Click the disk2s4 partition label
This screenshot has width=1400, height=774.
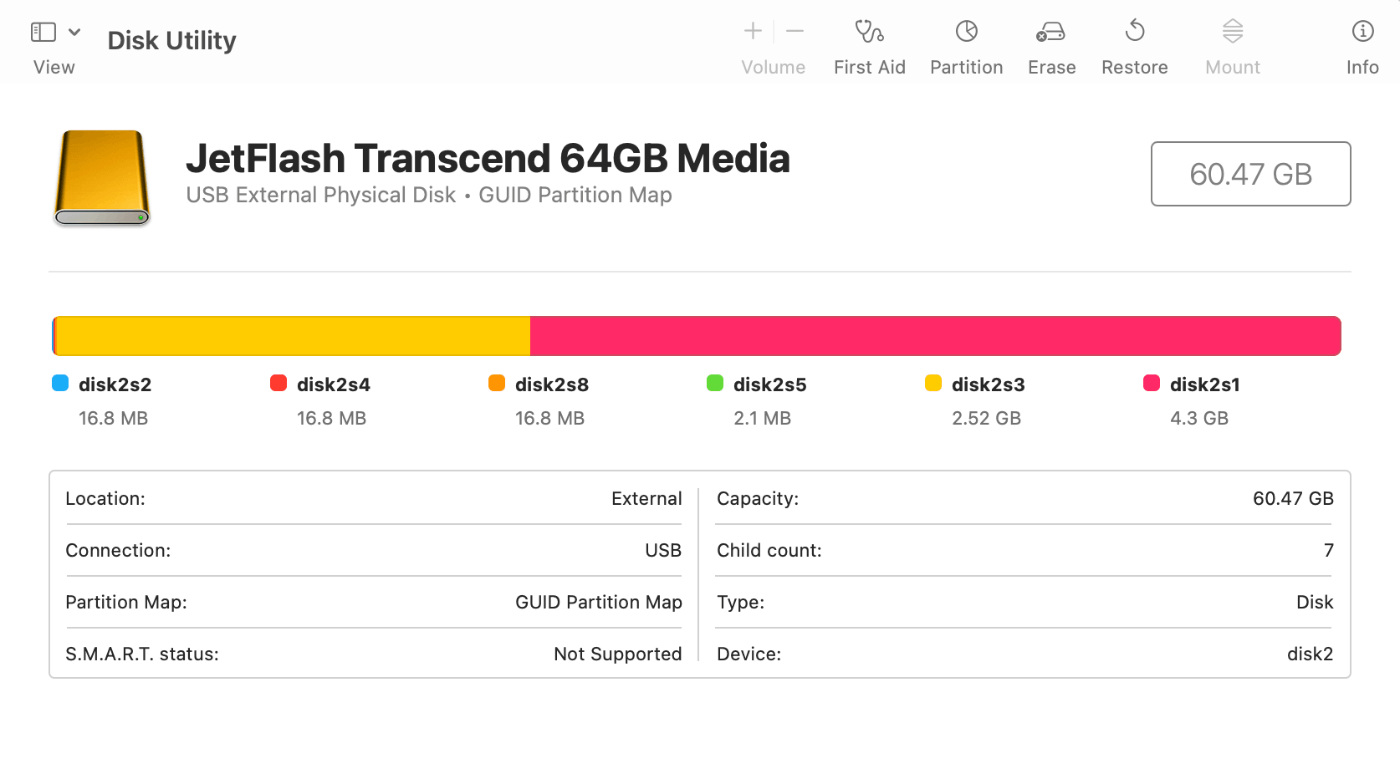point(333,384)
